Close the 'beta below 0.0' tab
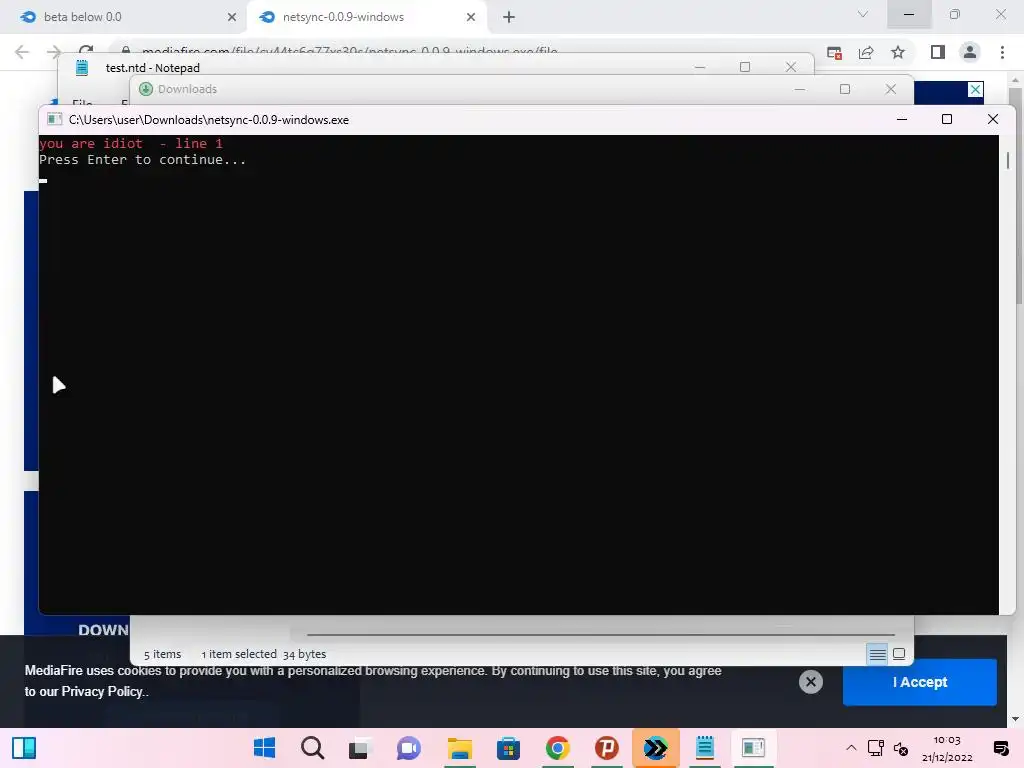This screenshot has height=768, width=1024. [232, 17]
